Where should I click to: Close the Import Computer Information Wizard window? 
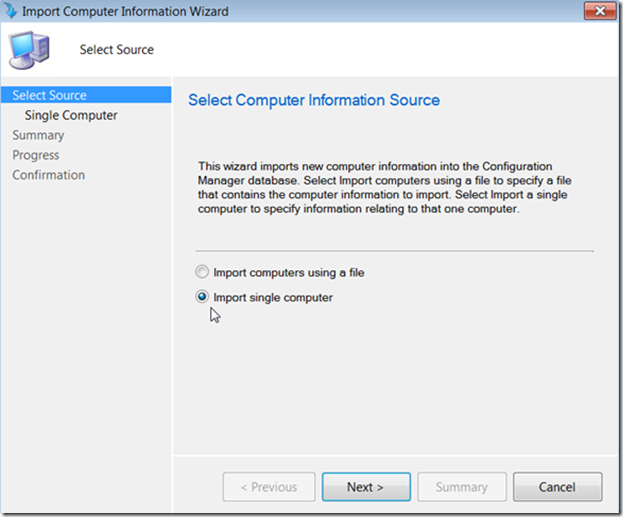pos(600,11)
